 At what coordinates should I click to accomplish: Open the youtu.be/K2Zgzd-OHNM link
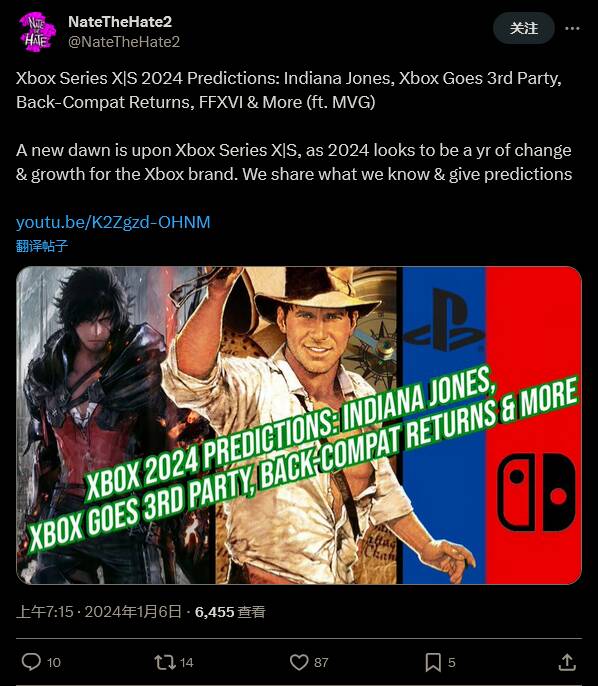click(x=113, y=222)
